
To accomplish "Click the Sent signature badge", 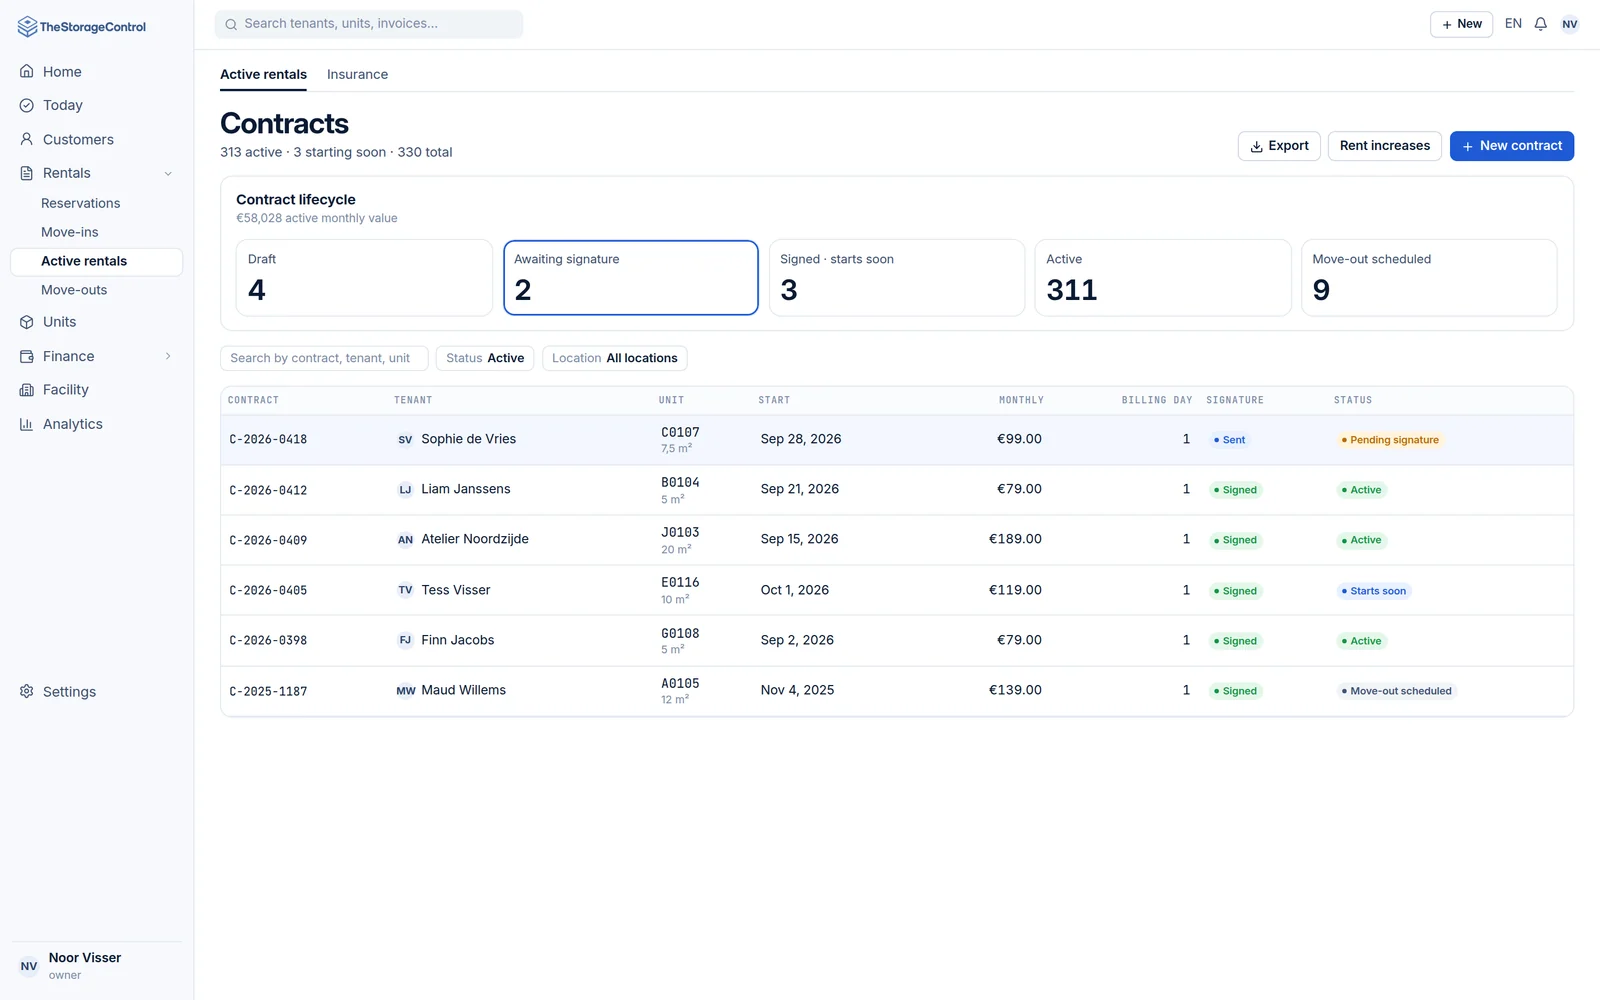I will click(x=1229, y=440).
